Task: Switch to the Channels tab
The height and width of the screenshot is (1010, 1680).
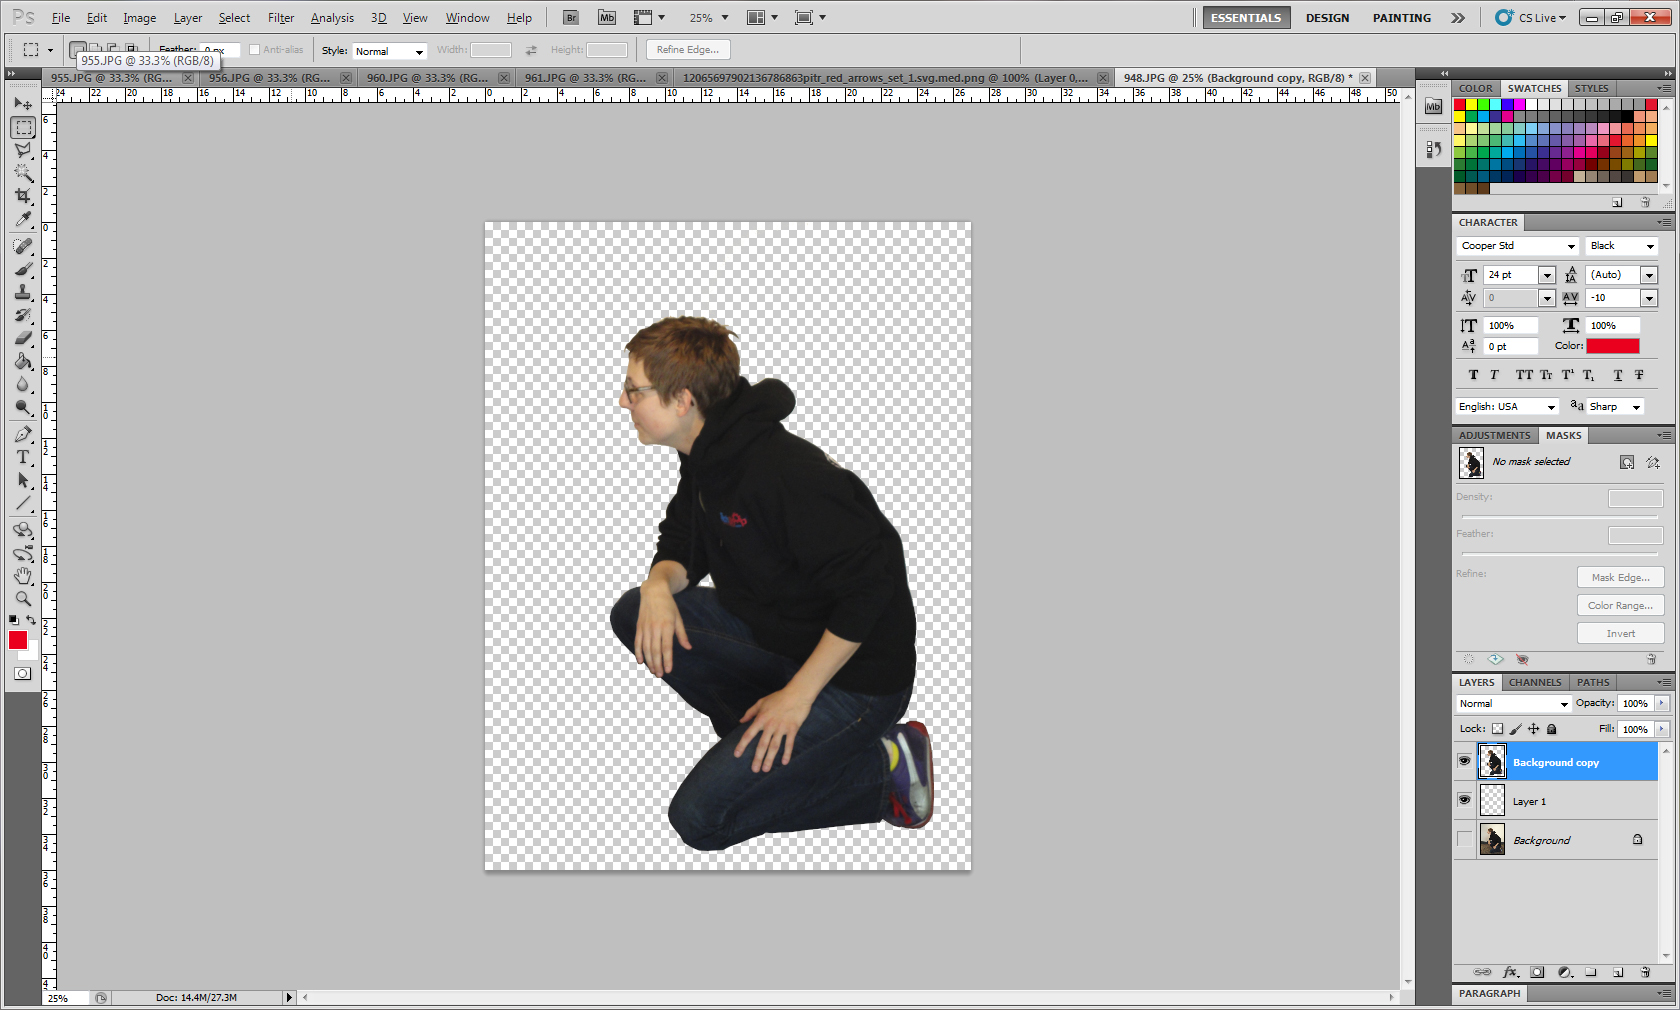Action: coord(1535,682)
